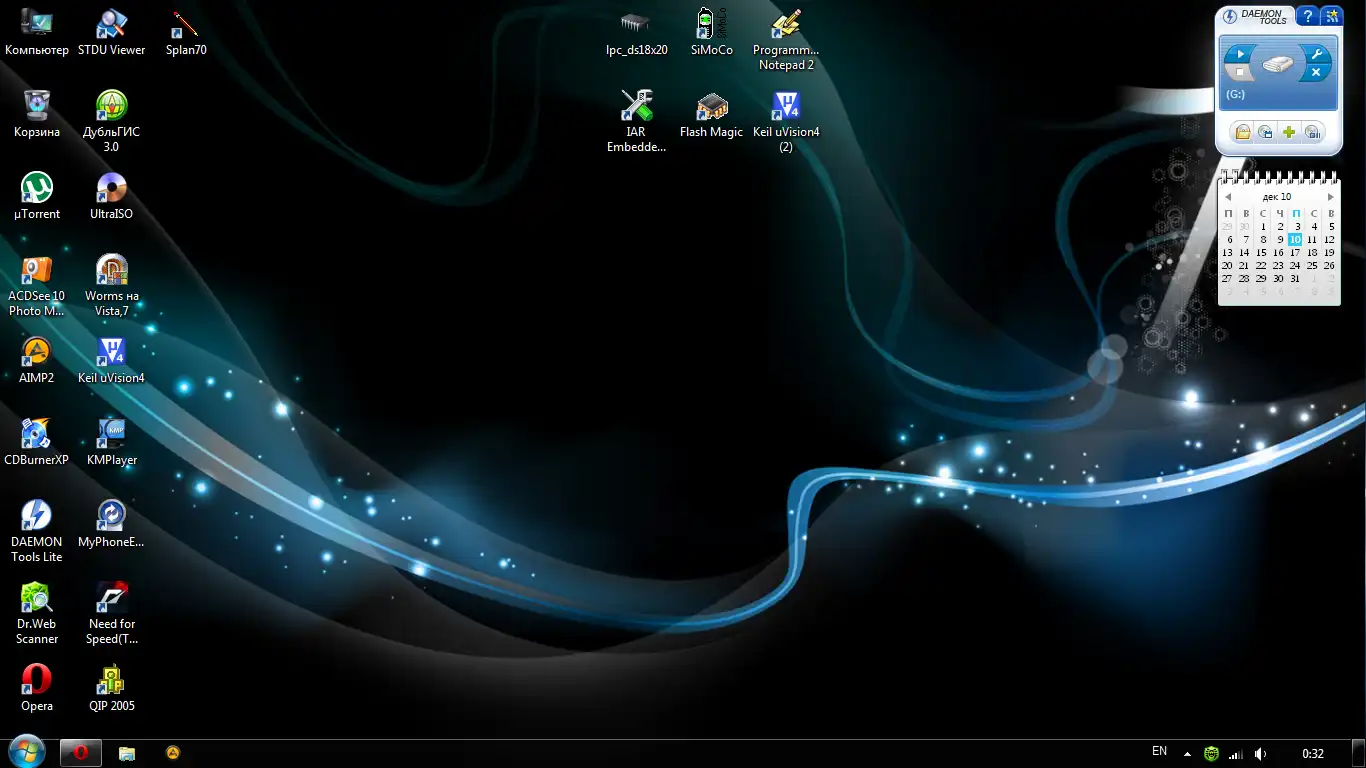Click the green plus button in DAEMON Tools gadget

coord(1289,132)
